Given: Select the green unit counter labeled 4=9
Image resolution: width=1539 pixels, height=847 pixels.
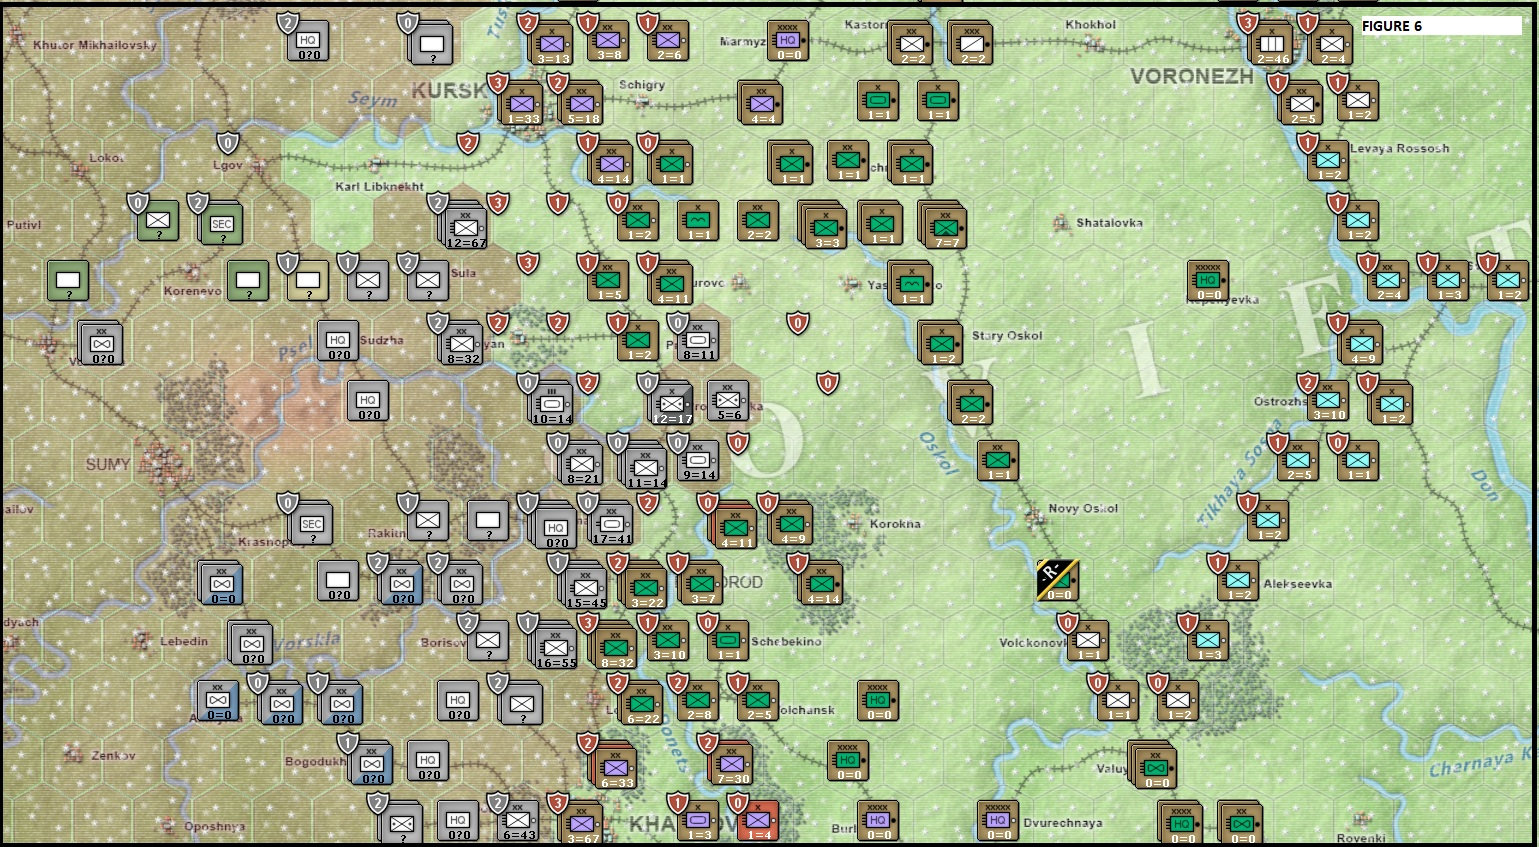Looking at the screenshot, I should [792, 524].
